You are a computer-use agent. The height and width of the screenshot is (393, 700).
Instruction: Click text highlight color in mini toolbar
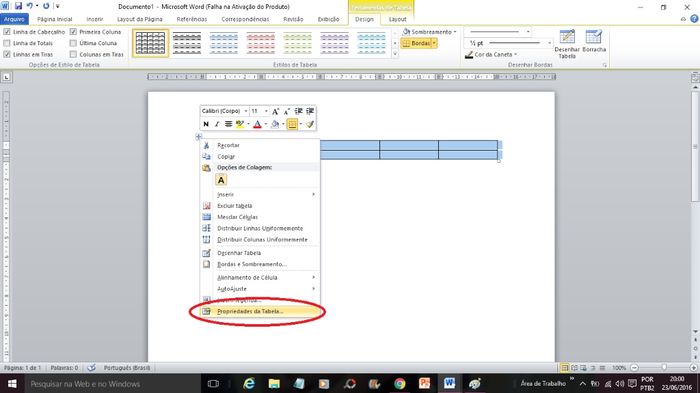coord(240,124)
